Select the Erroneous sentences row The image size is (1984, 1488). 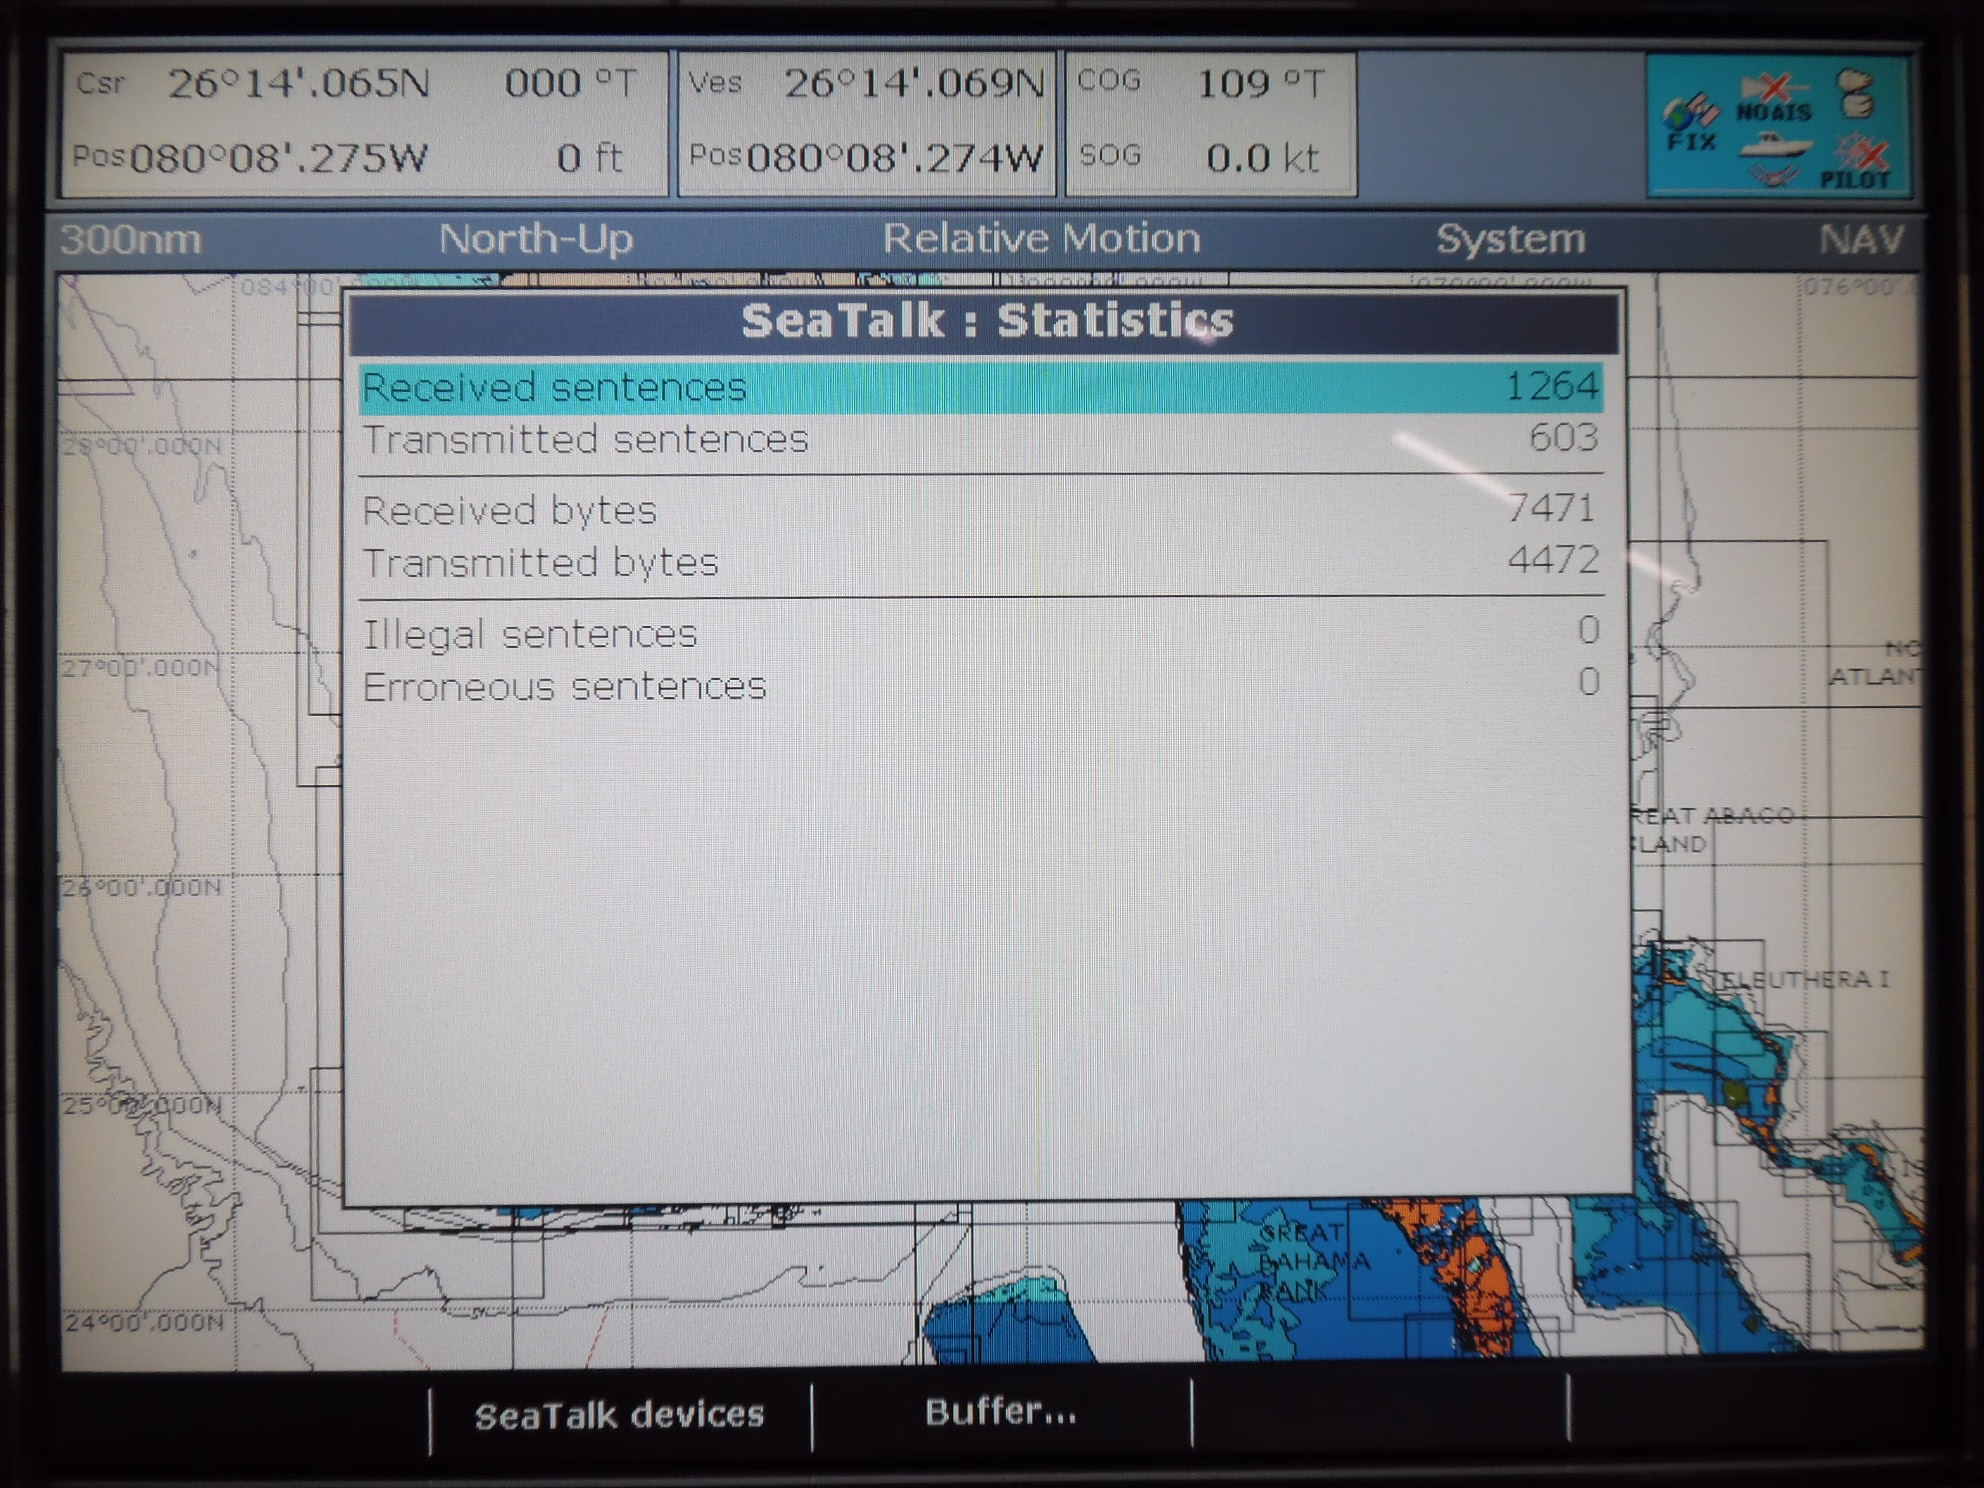tap(980, 686)
